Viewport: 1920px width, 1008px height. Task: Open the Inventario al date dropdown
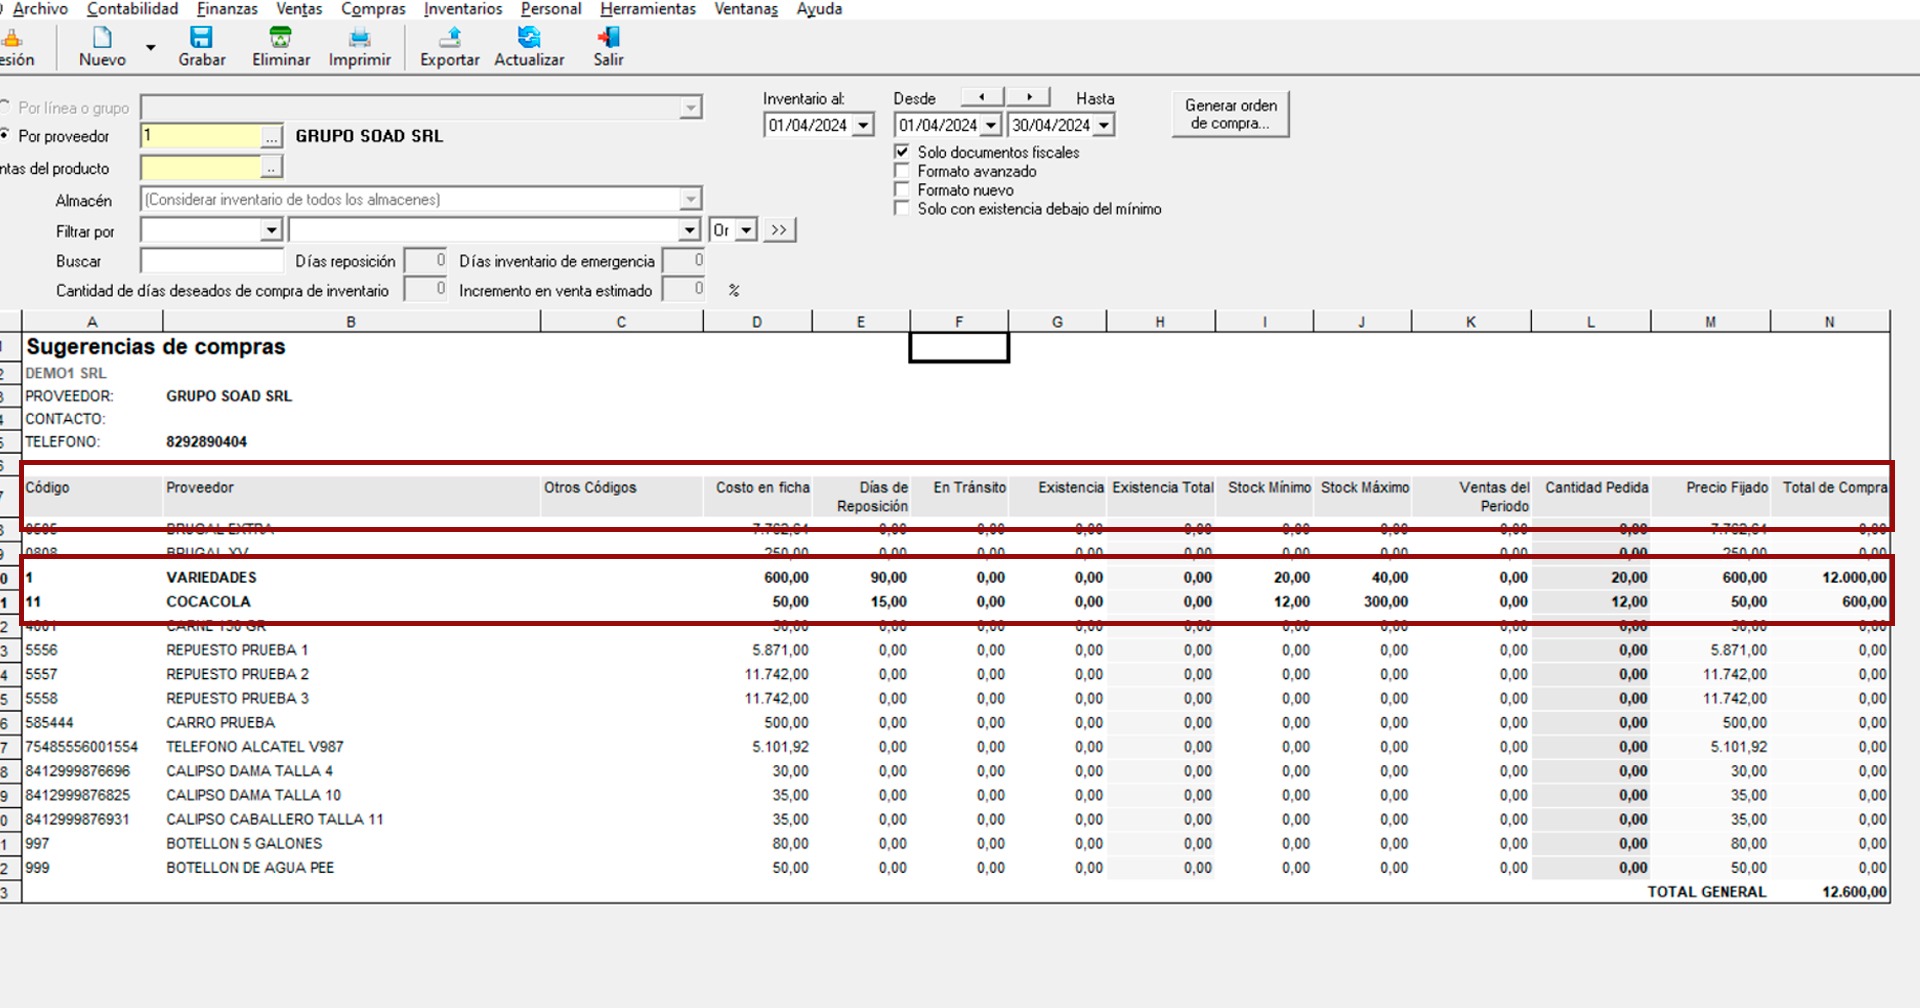pyautogui.click(x=863, y=126)
